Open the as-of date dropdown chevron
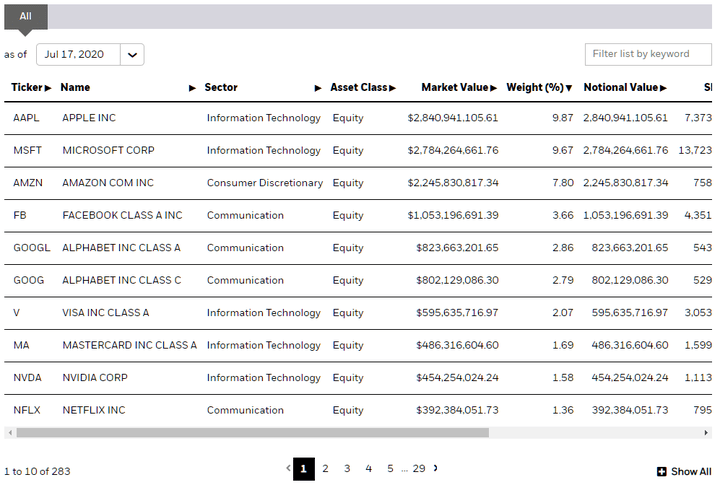The width and height of the screenshot is (720, 485). click(132, 55)
